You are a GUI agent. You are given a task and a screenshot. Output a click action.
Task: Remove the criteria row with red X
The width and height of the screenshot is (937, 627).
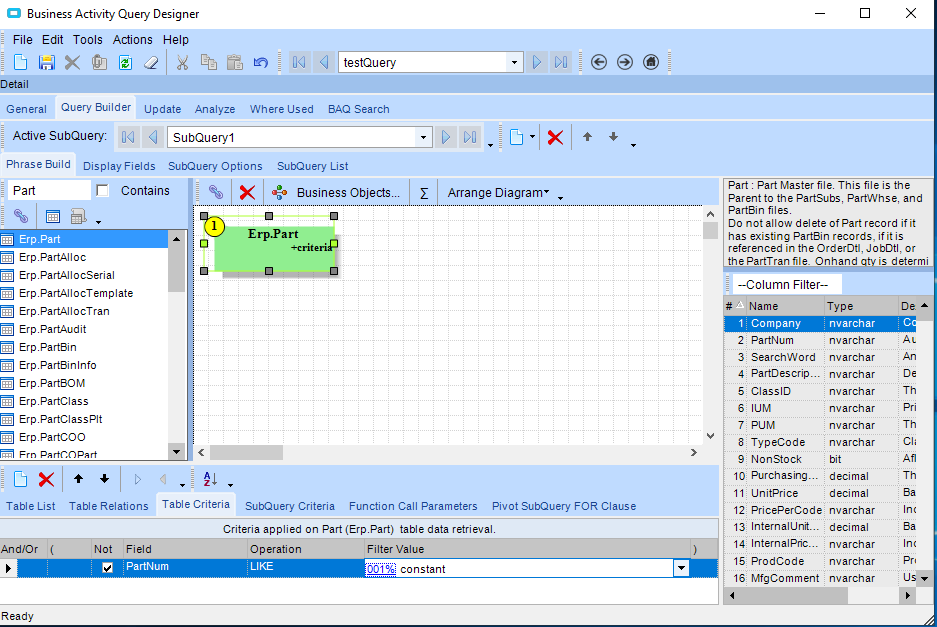click(x=46, y=479)
